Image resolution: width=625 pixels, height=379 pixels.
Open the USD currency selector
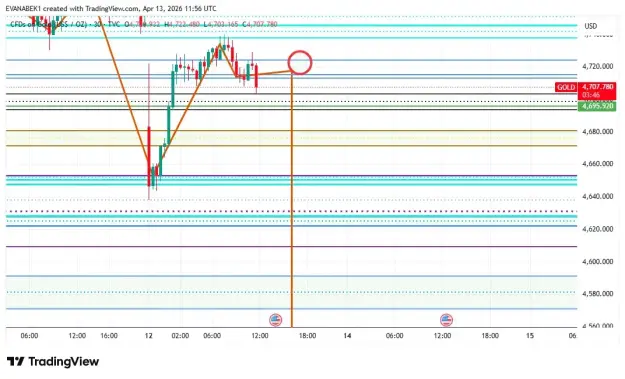[591, 26]
